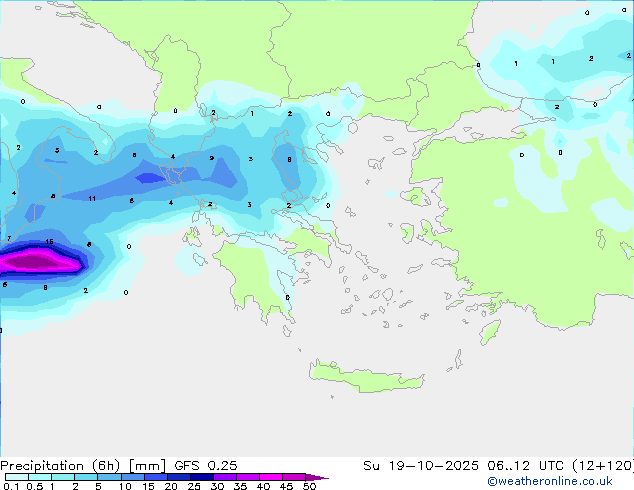634x490 pixels.
Task: Select the 5–10 mm legend swatch
Action: (109, 477)
